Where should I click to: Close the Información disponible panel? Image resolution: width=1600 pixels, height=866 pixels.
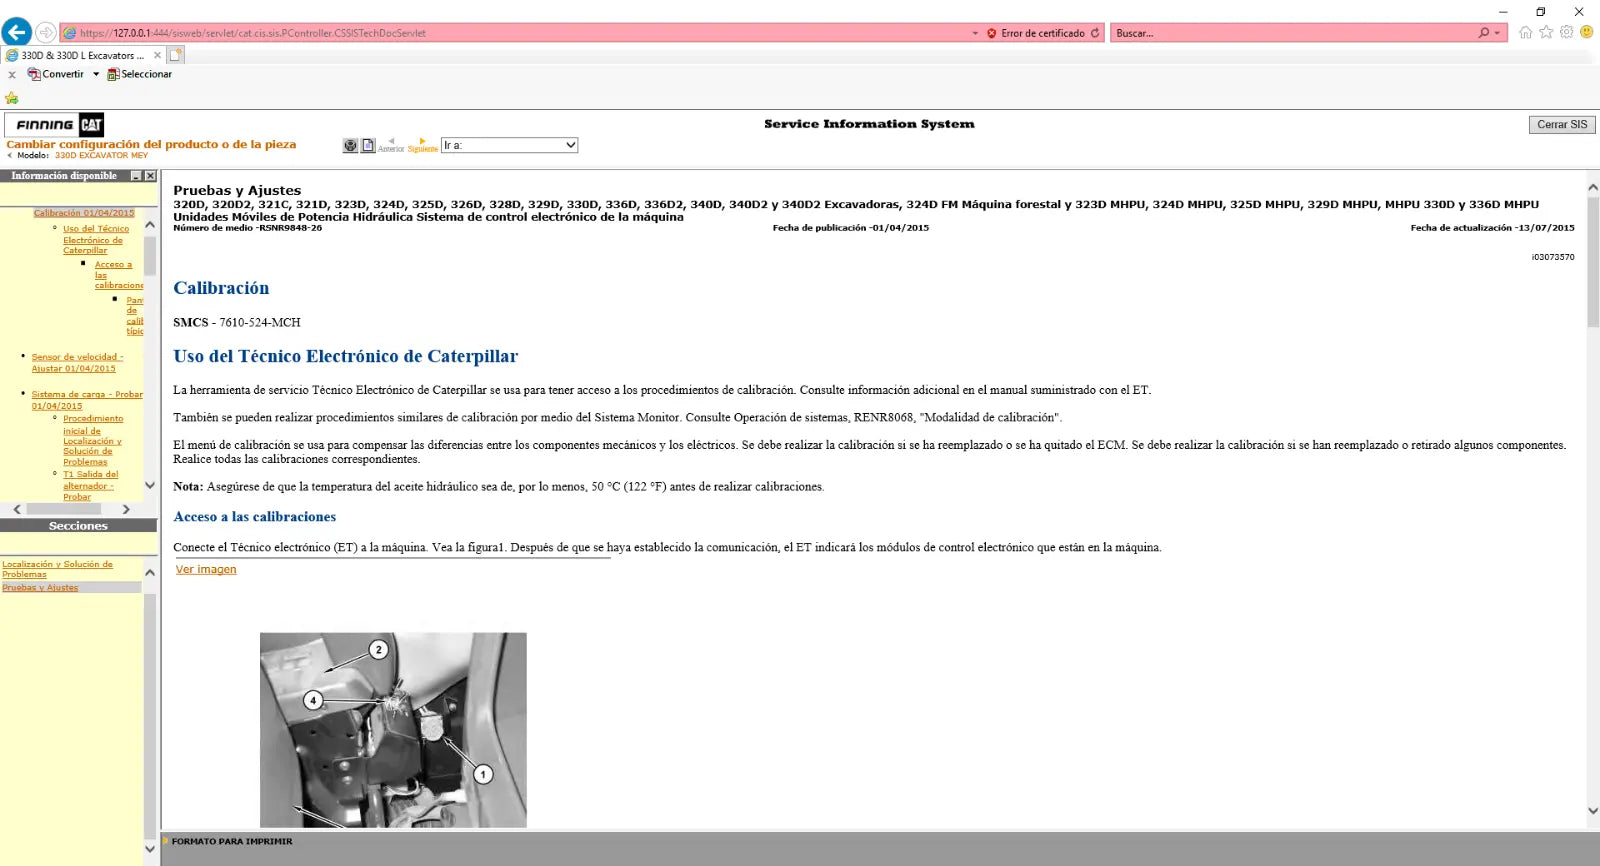[150, 176]
